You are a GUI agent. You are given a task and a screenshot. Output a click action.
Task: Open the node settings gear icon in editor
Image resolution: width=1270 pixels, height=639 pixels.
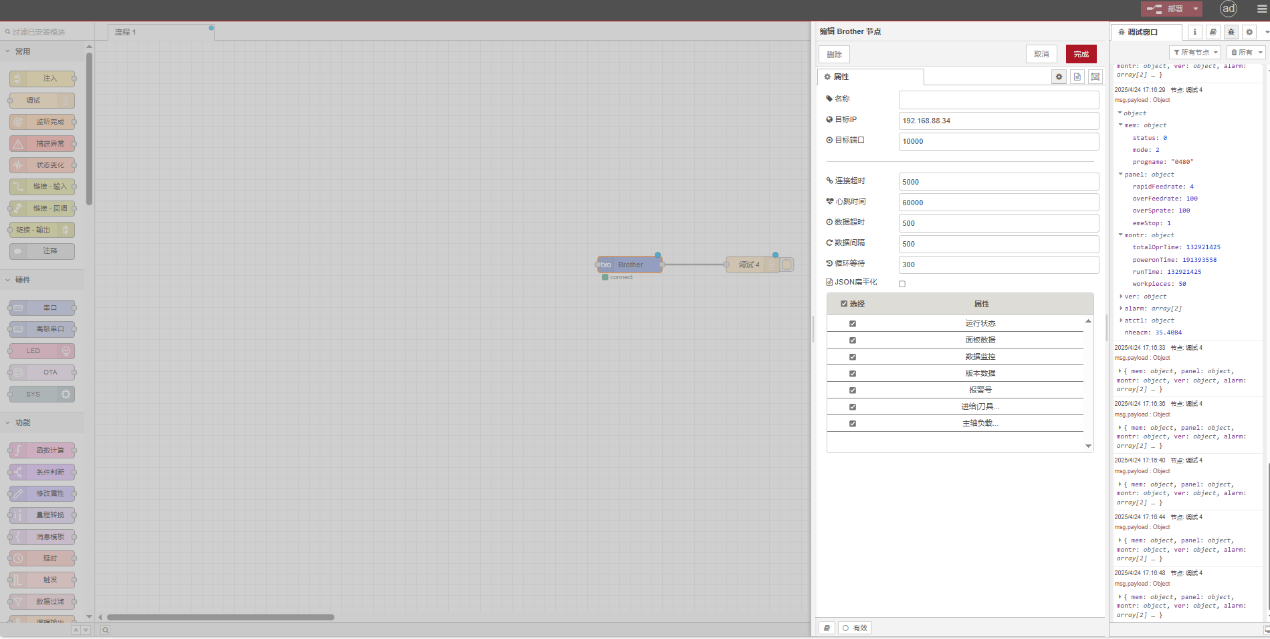point(1058,76)
